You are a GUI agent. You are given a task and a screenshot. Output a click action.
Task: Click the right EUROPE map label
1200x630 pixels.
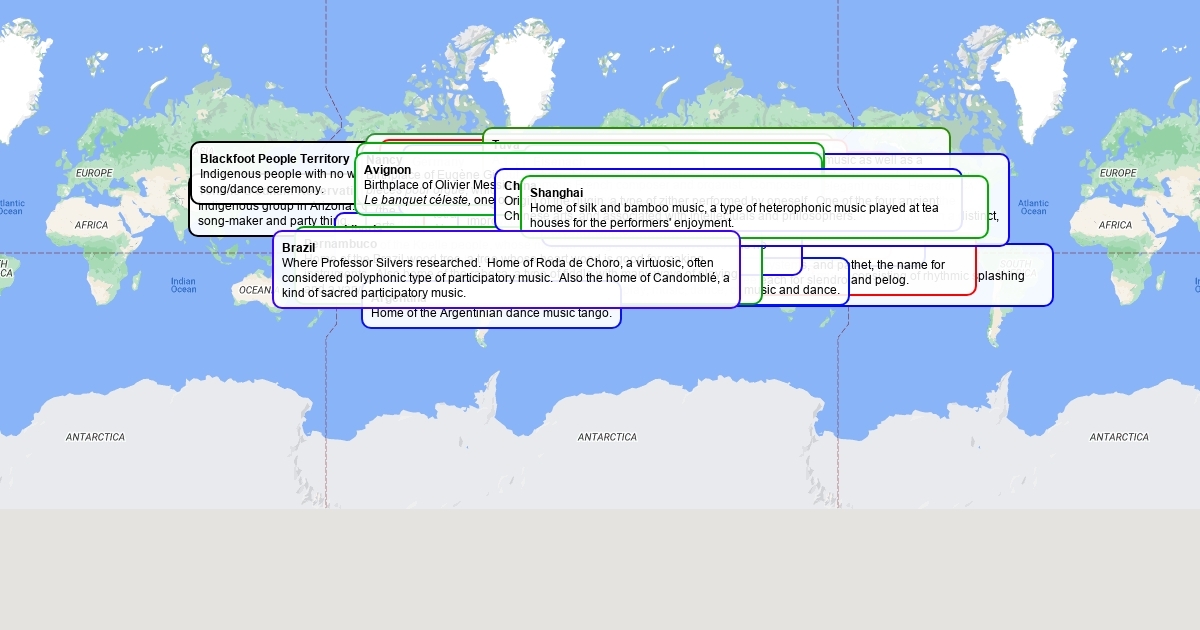pos(1118,173)
